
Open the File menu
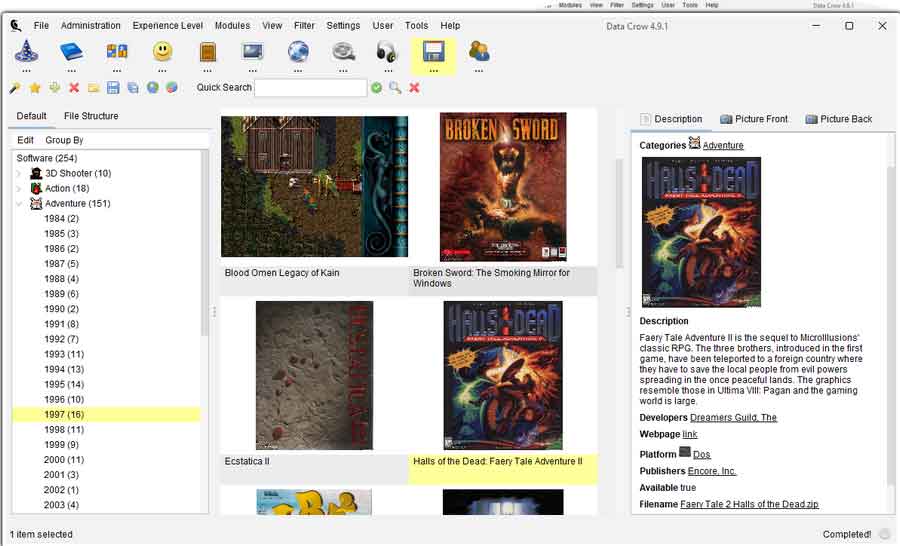(x=41, y=26)
